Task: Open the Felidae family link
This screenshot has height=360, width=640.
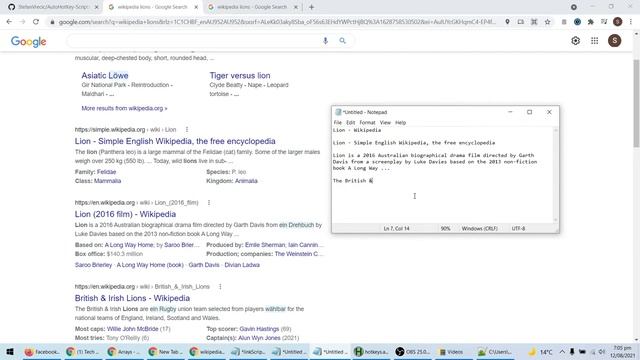Action: tap(107, 172)
